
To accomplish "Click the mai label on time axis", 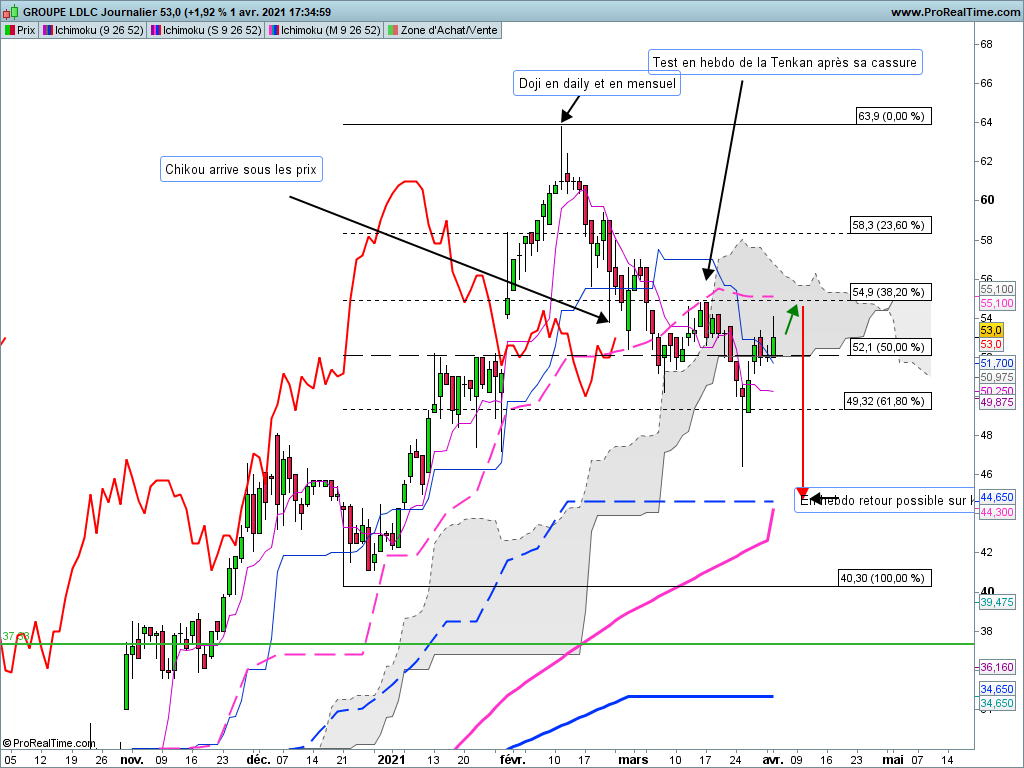I will (893, 760).
